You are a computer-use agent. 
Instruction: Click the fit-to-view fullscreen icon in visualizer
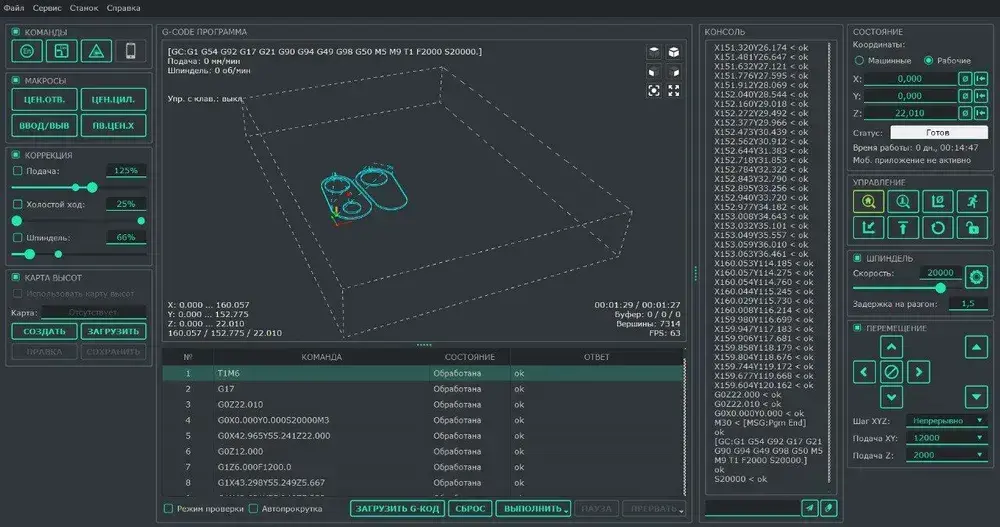coord(674,91)
